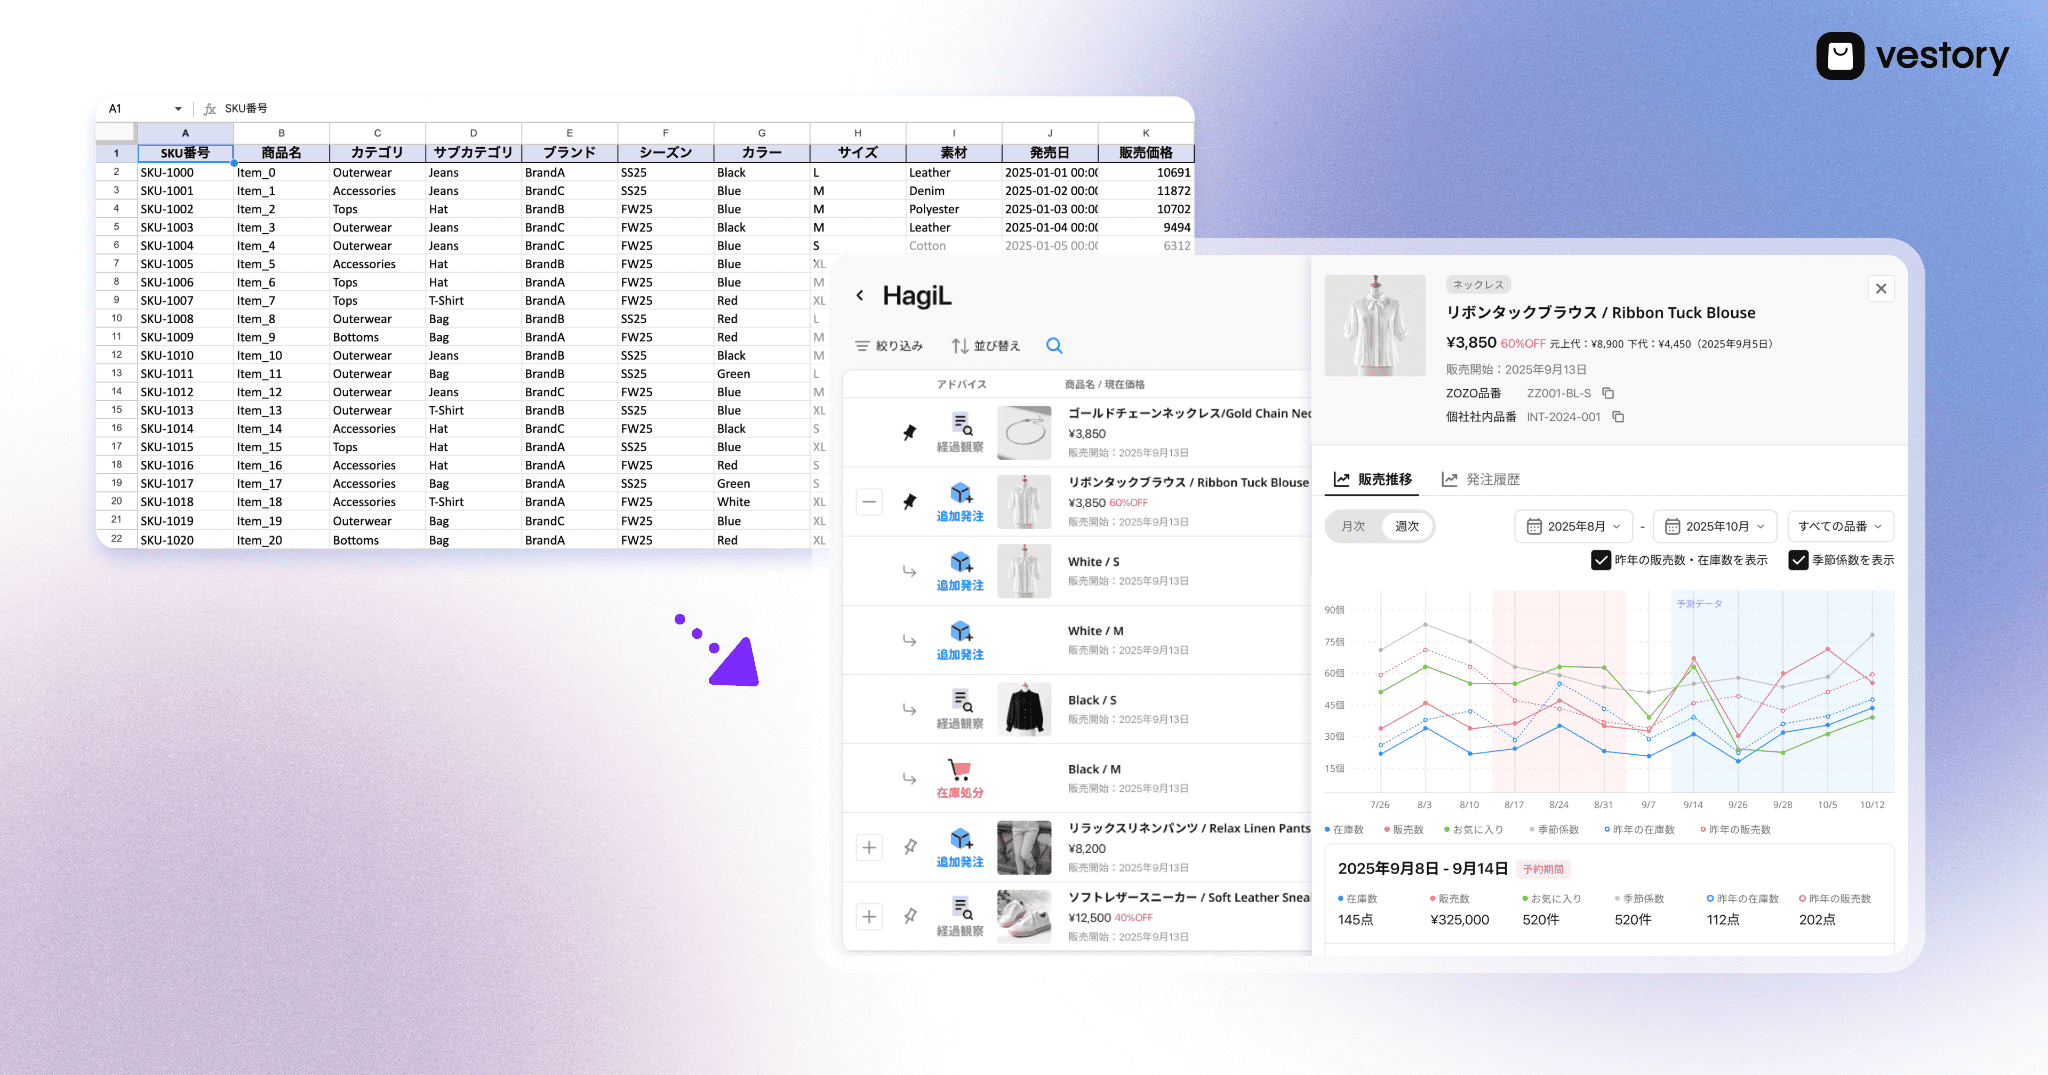Open the Relax Linen Pants thumbnail

pyautogui.click(x=1024, y=847)
